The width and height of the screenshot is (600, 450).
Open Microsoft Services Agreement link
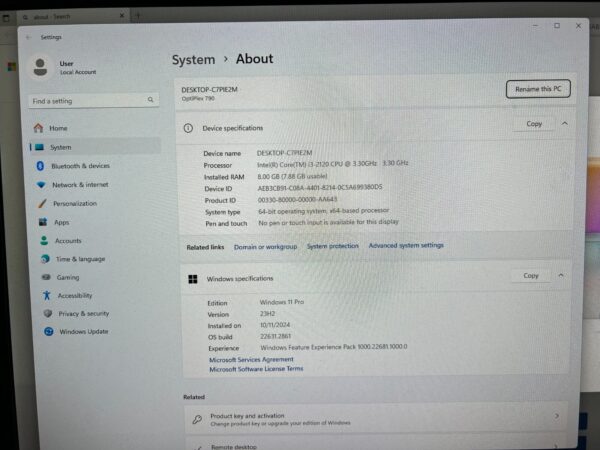[x=251, y=360]
